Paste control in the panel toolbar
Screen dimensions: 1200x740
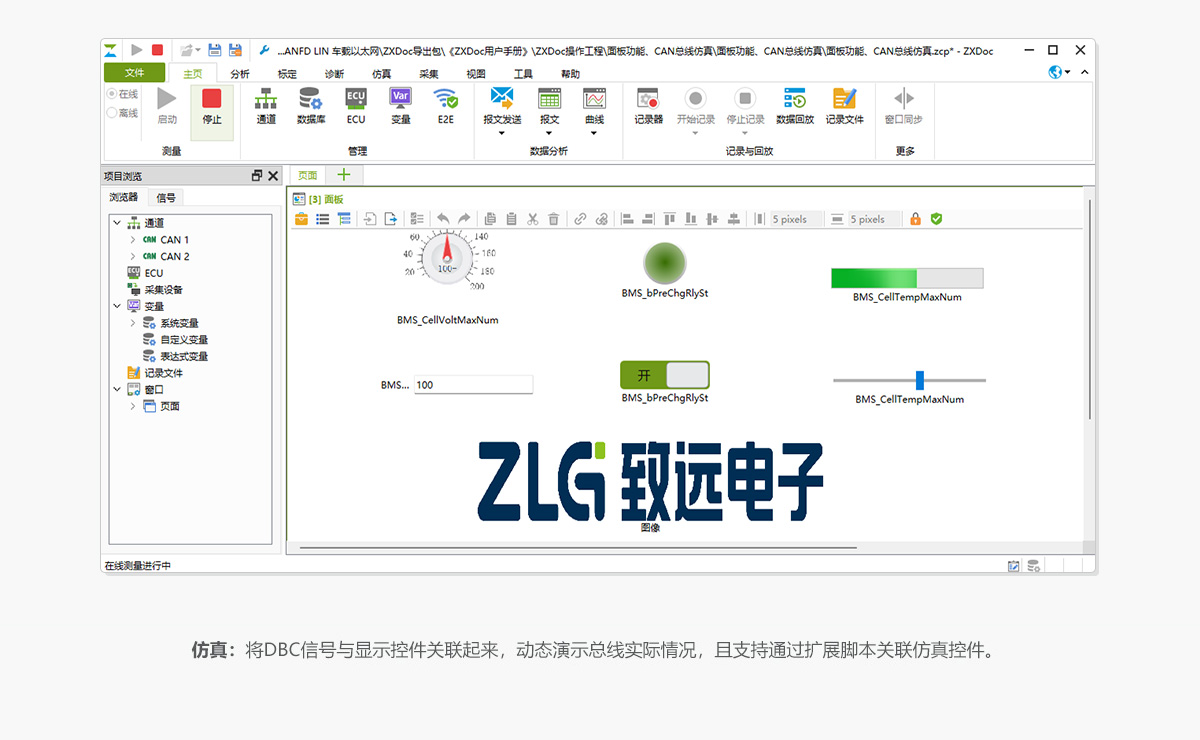pos(511,219)
